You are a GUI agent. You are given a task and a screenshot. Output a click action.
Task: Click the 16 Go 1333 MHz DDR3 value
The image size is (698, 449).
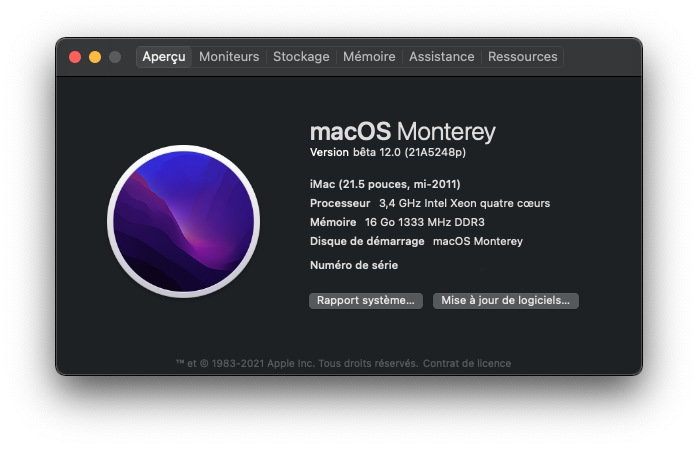tap(425, 222)
